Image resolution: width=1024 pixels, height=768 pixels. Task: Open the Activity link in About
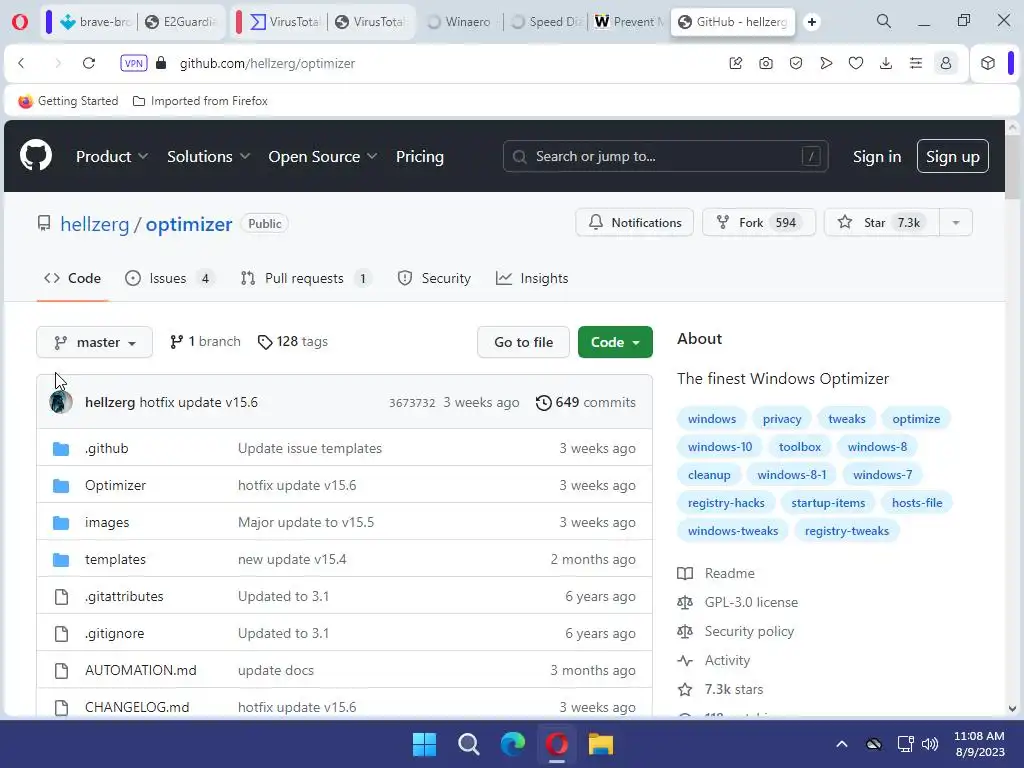tap(714, 660)
